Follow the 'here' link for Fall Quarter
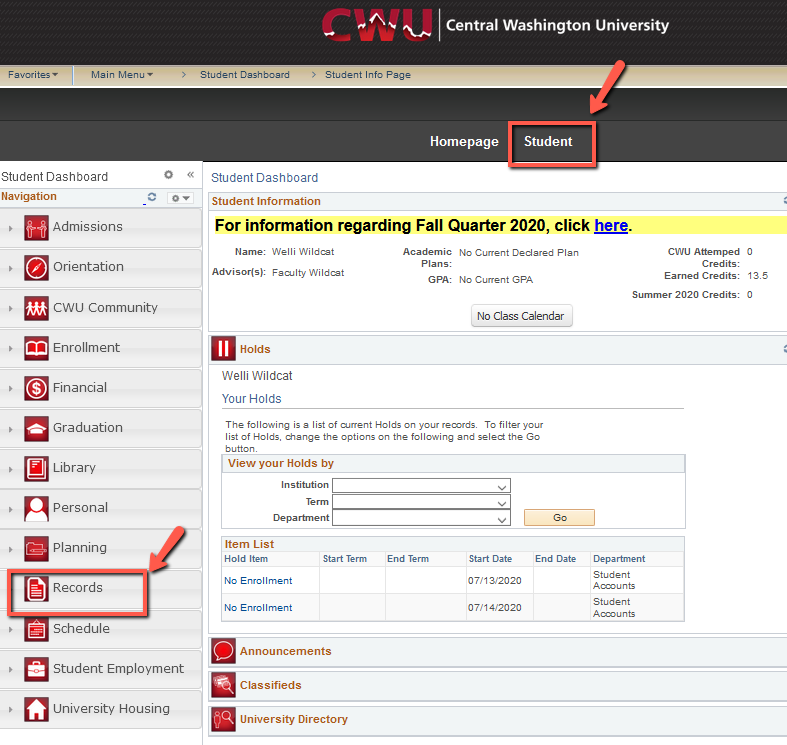 (610, 226)
